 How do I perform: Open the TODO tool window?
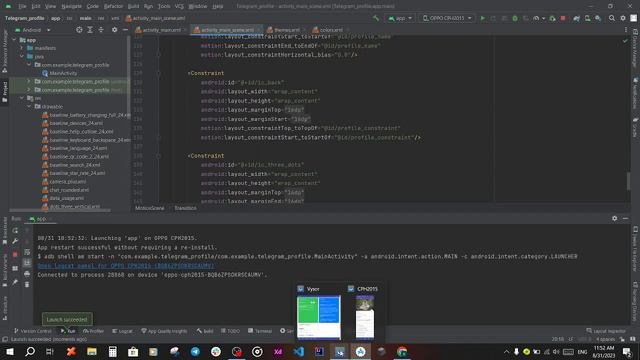[x=230, y=331]
